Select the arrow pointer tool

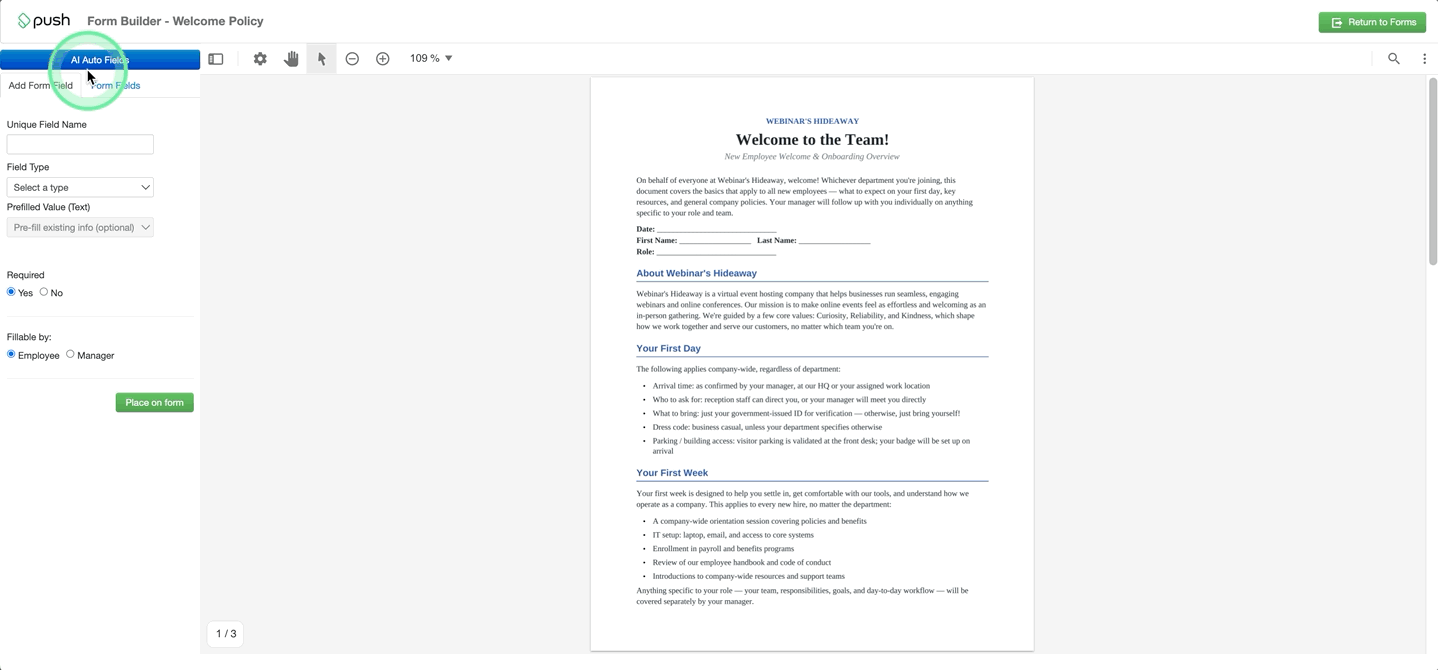321,59
